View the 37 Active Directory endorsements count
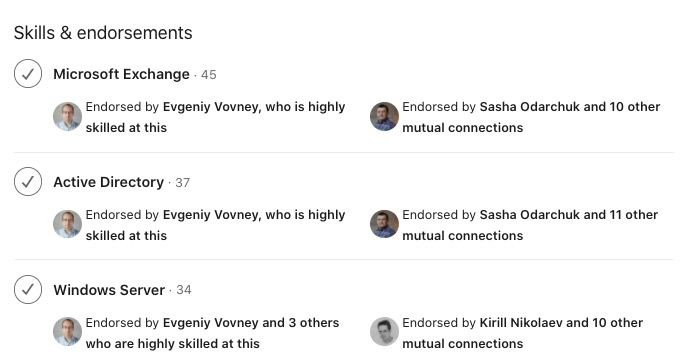Viewport: 685px width, 362px height. click(x=183, y=183)
